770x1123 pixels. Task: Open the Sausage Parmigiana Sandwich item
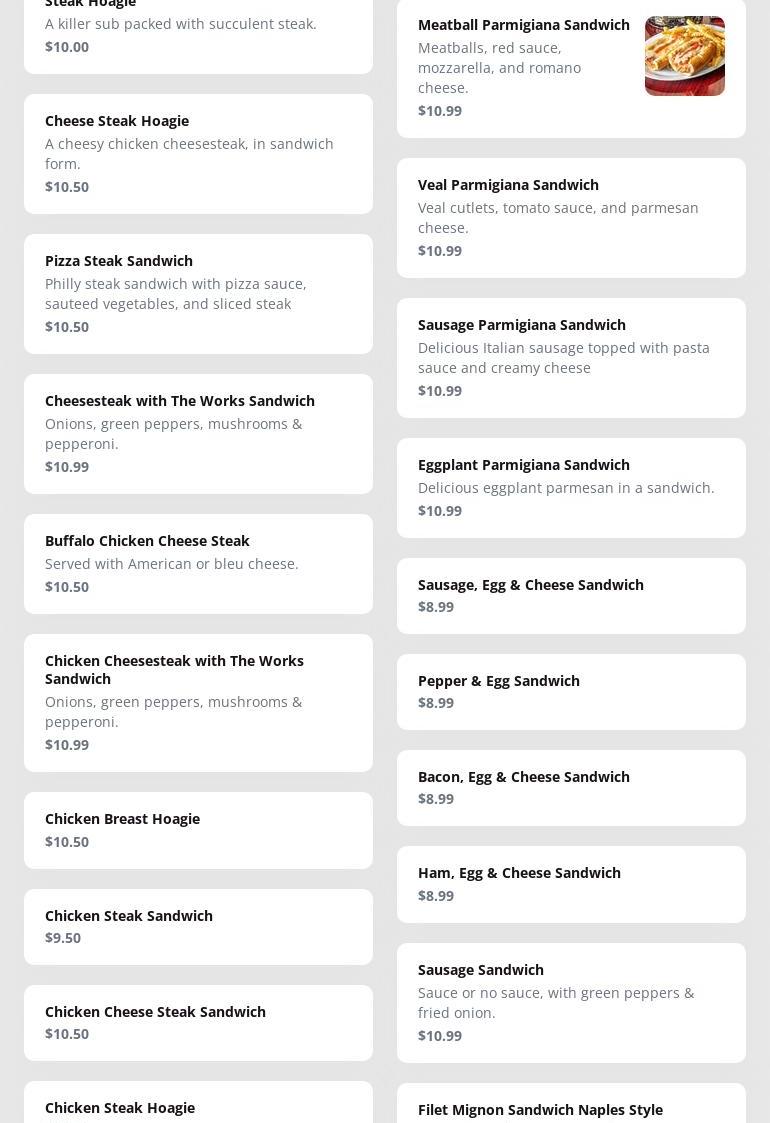click(x=571, y=357)
